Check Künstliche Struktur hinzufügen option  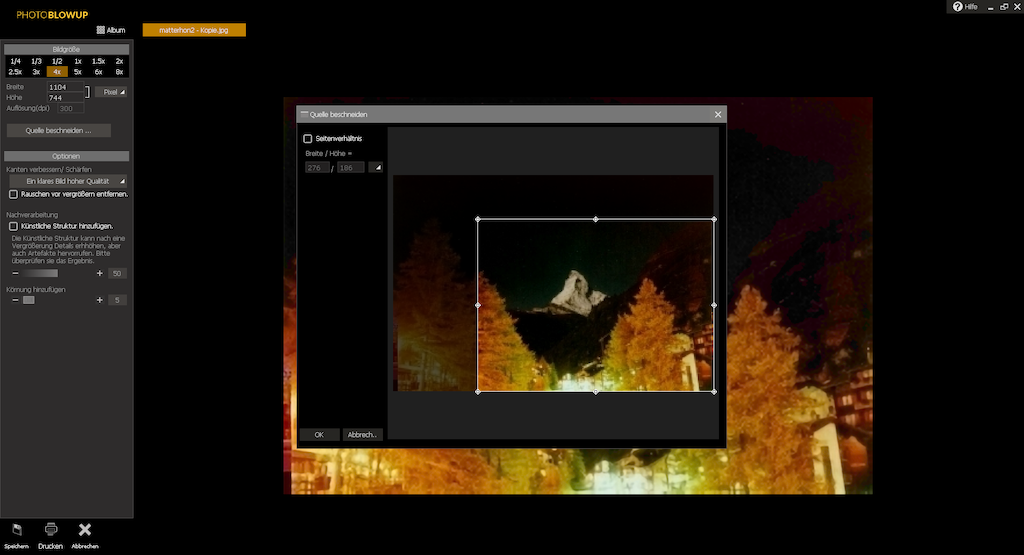click(13, 226)
